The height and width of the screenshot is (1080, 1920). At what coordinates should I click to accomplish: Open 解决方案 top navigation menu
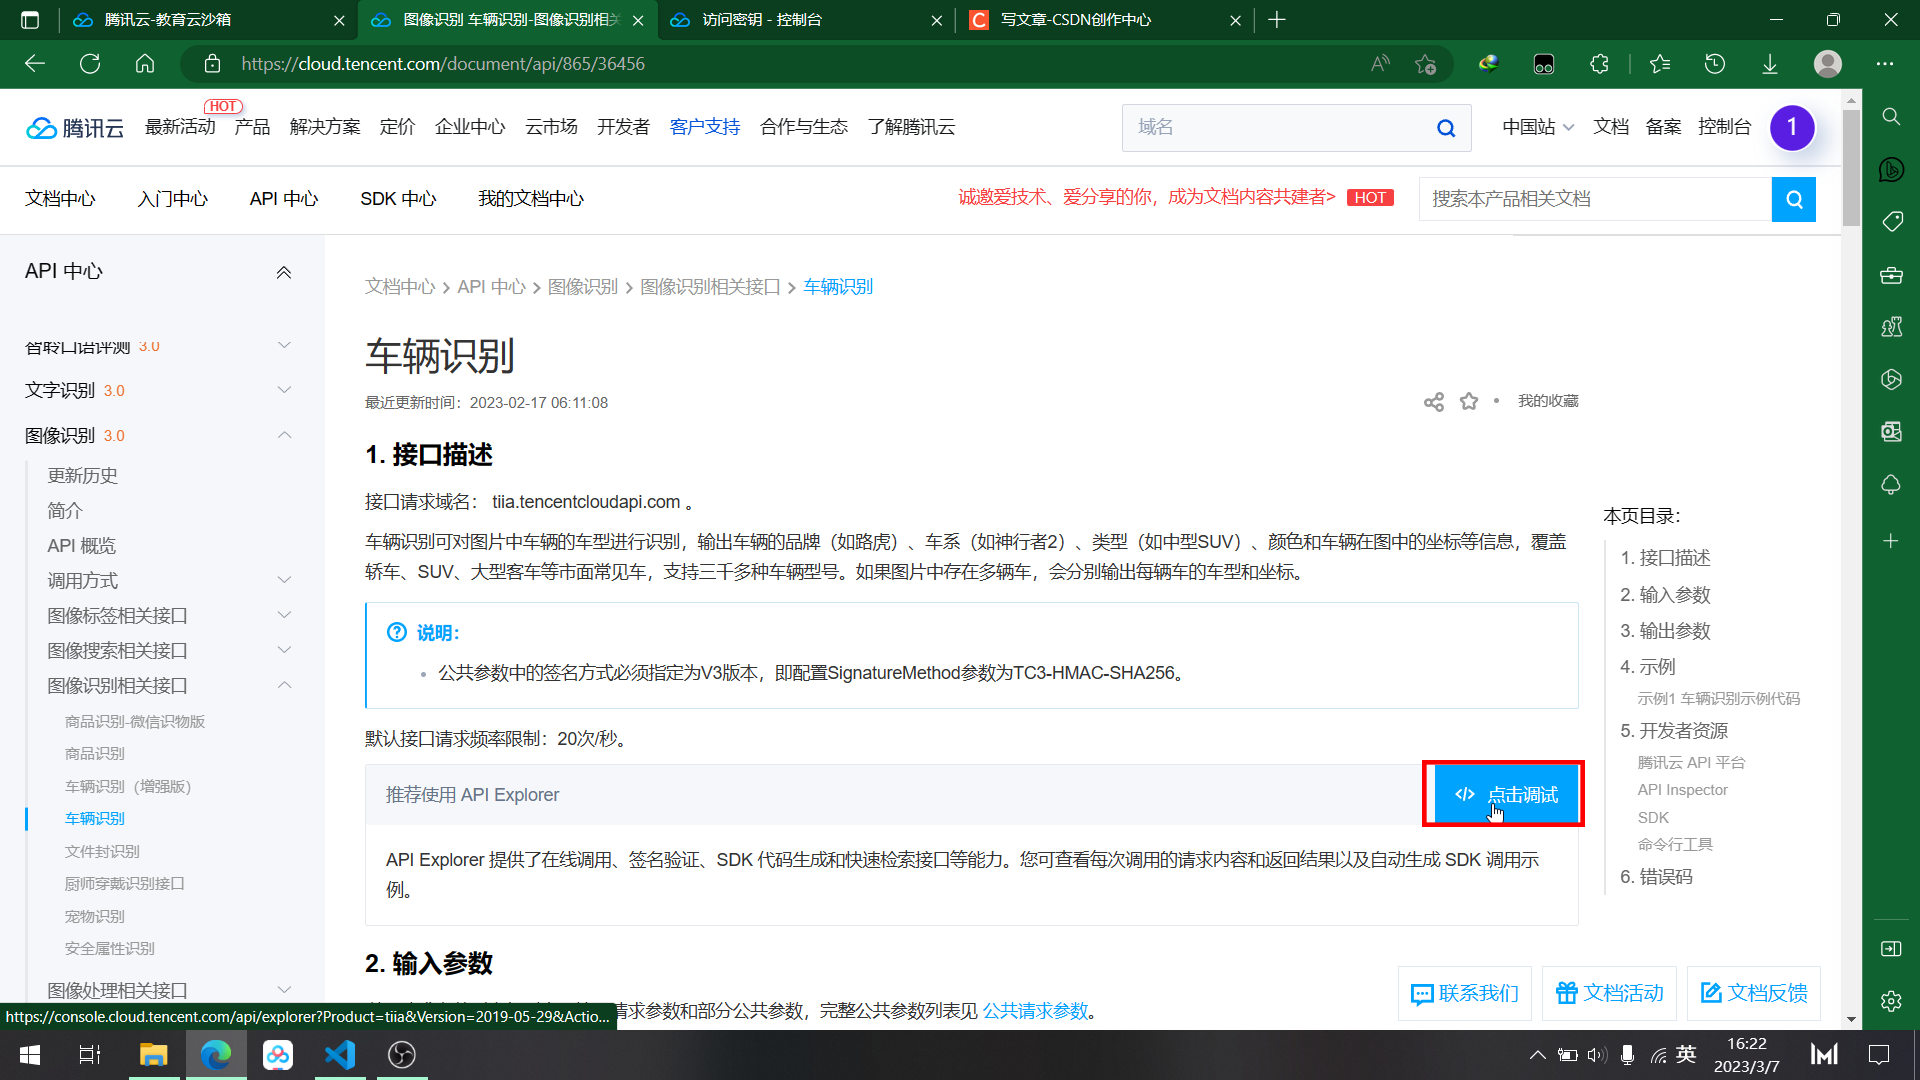325,127
